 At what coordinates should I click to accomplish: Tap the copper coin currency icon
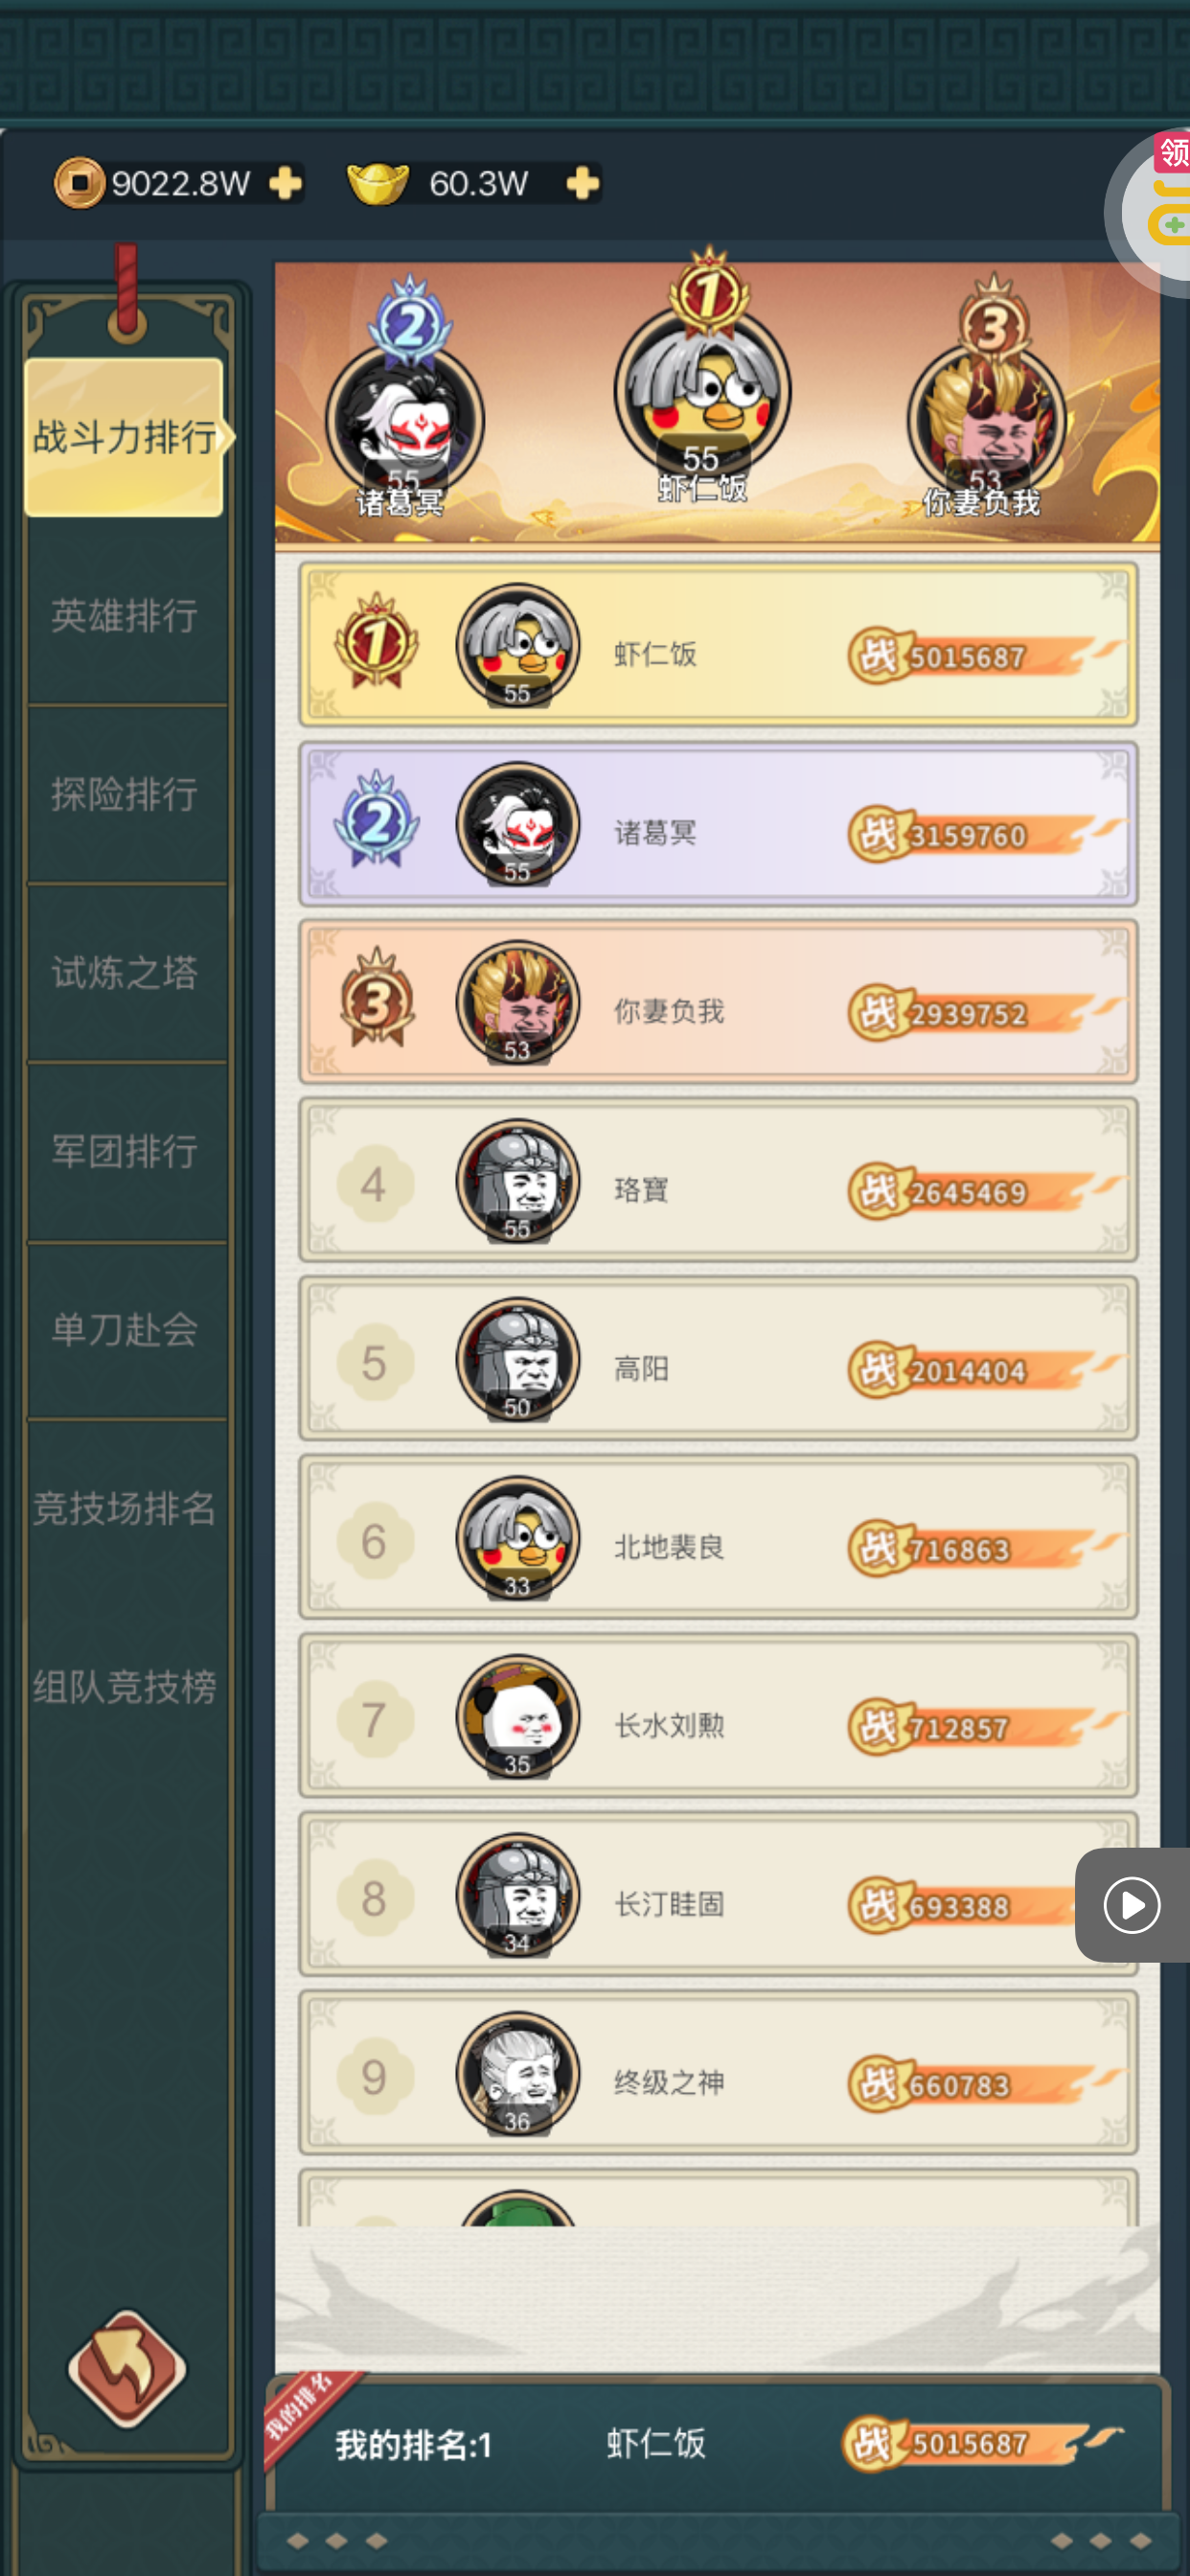point(79,183)
